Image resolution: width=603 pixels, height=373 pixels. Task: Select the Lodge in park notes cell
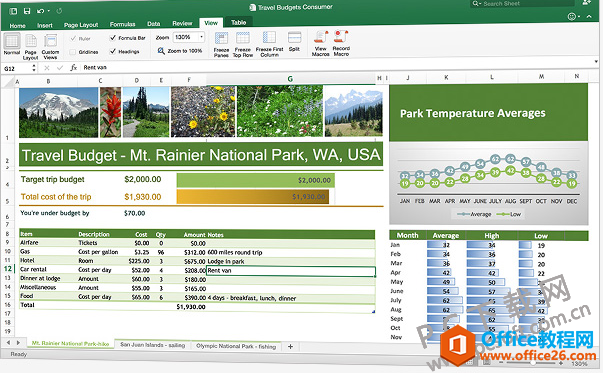coord(290,261)
